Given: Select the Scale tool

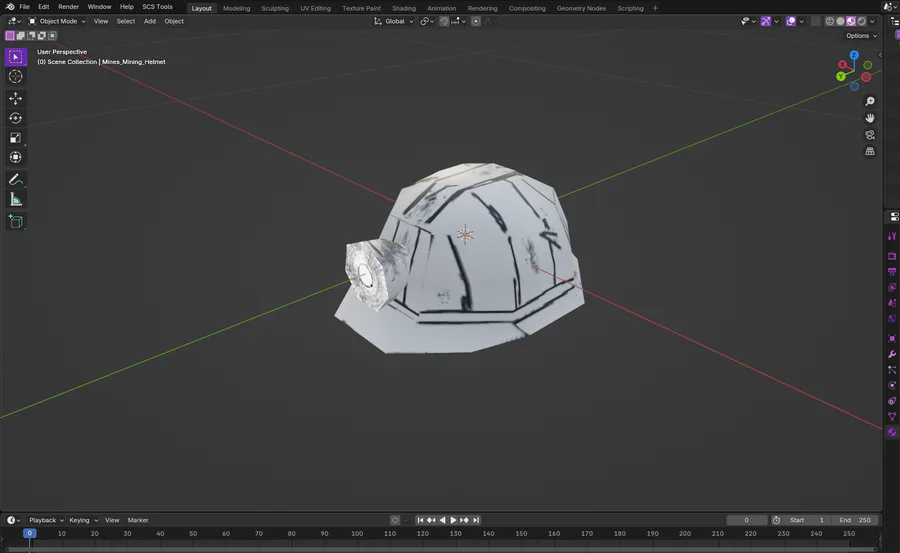Looking at the screenshot, I should pyautogui.click(x=15, y=138).
